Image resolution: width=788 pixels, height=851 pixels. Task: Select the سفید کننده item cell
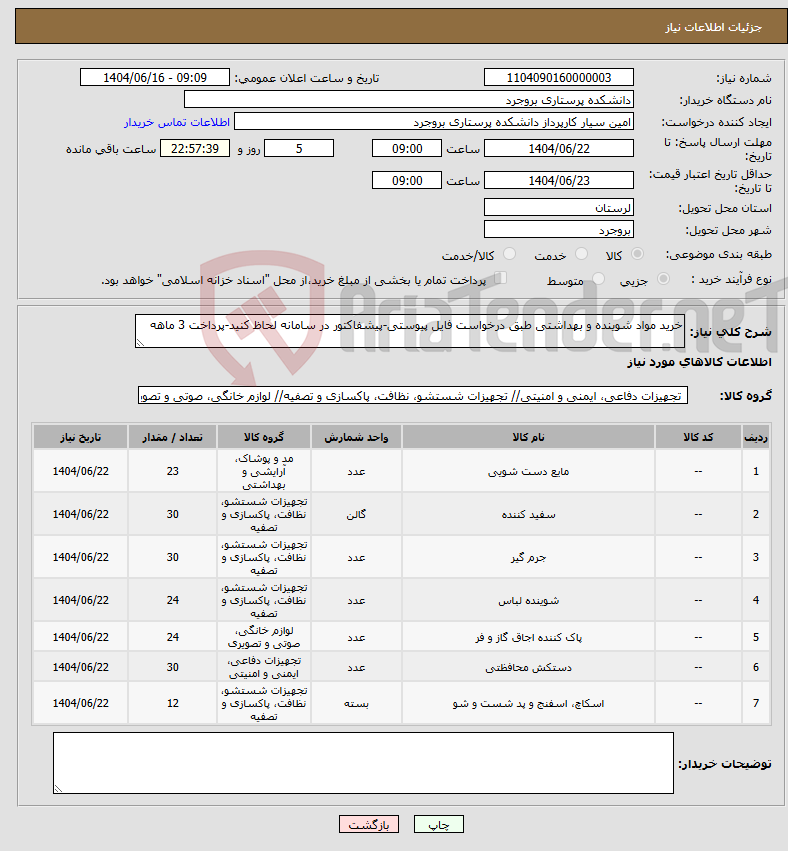528,514
